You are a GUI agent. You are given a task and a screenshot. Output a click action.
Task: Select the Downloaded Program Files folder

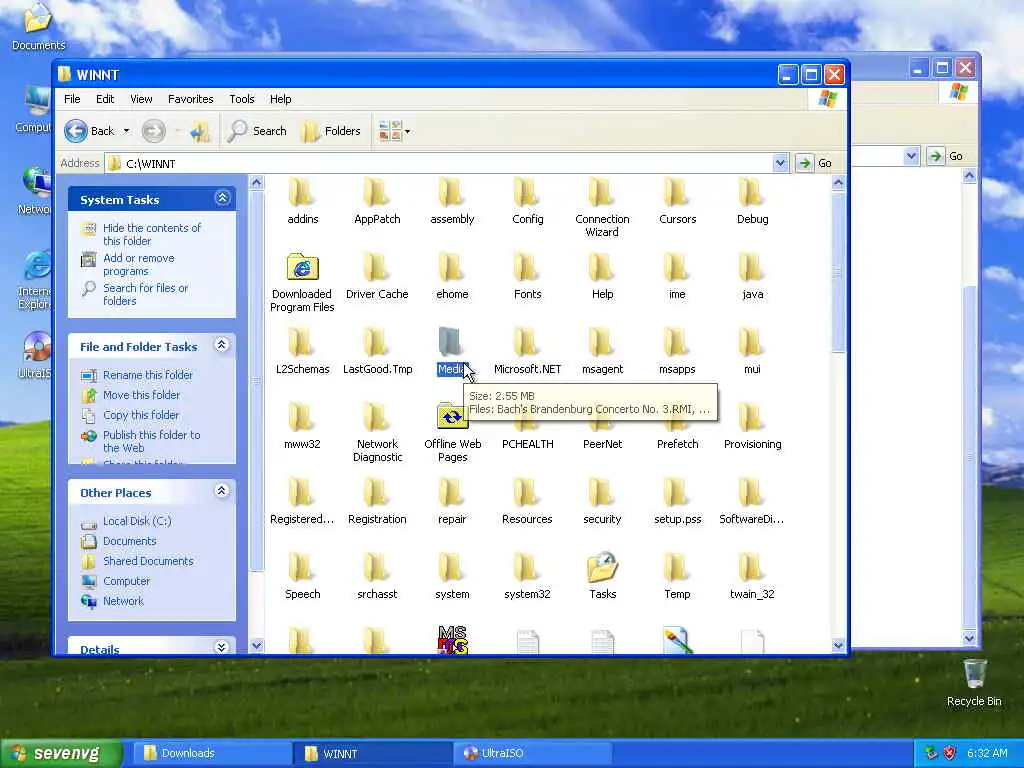point(302,282)
